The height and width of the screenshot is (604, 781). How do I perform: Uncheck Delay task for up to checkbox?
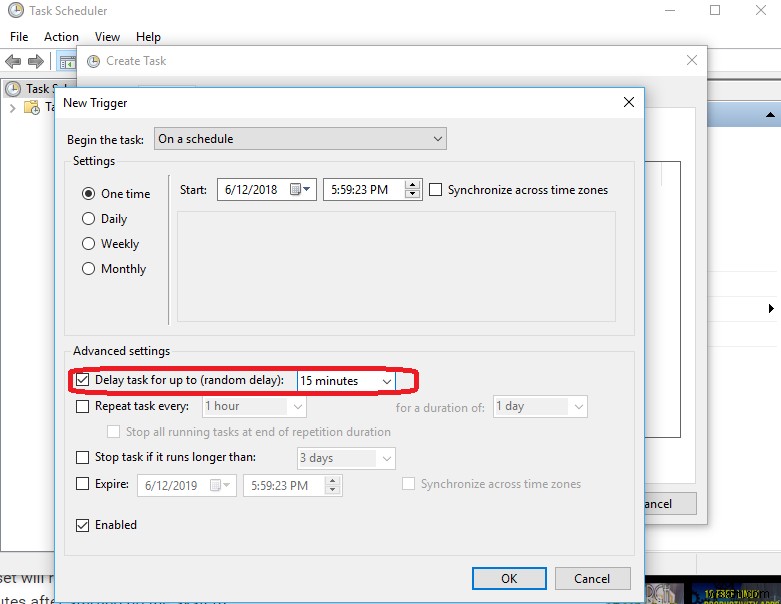click(82, 380)
